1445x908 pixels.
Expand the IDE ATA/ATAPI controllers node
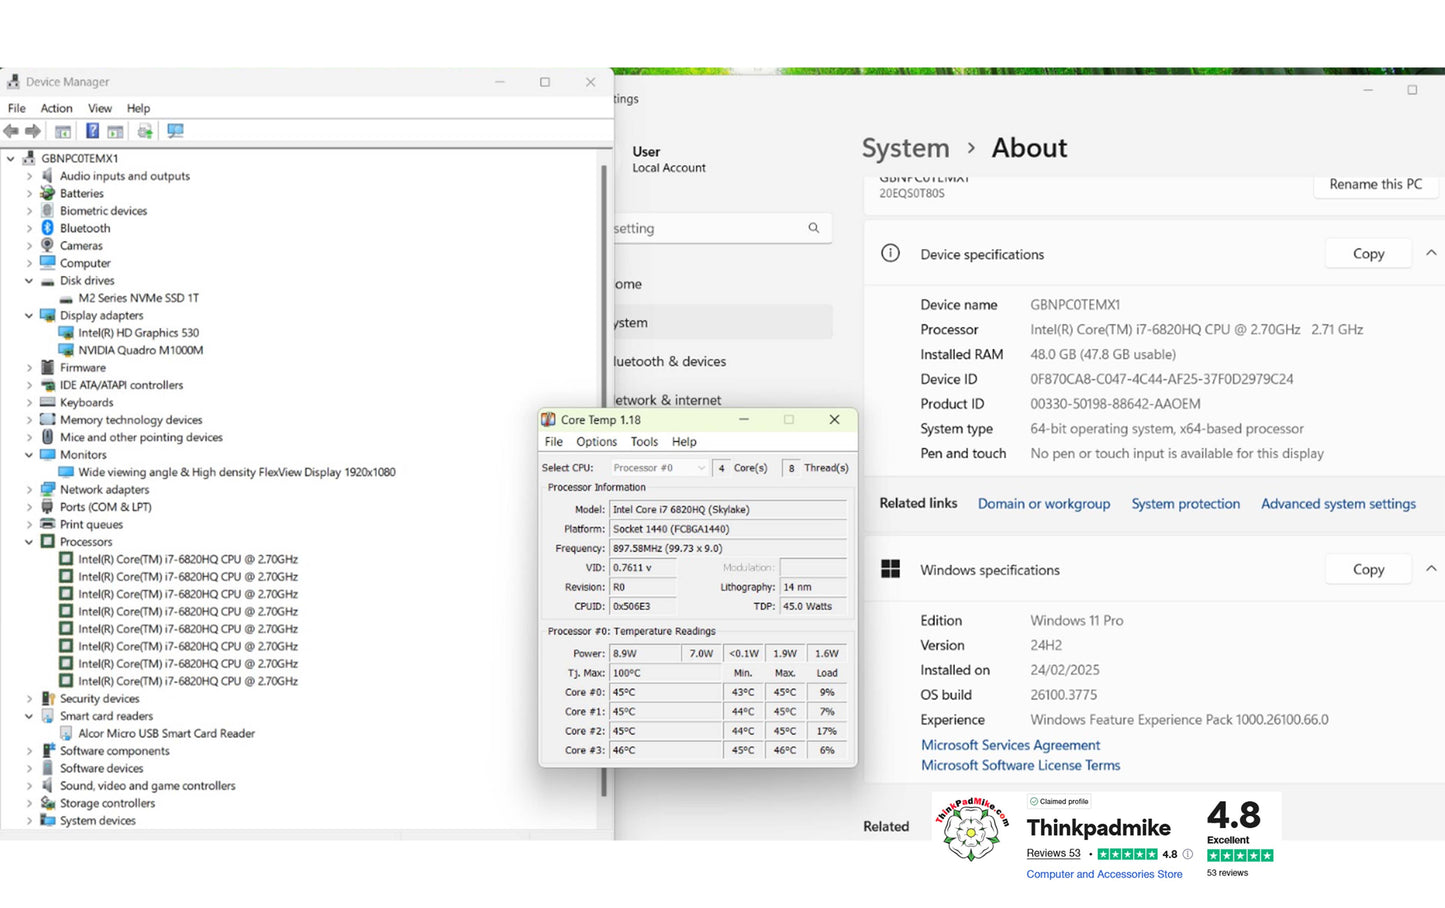coord(29,385)
